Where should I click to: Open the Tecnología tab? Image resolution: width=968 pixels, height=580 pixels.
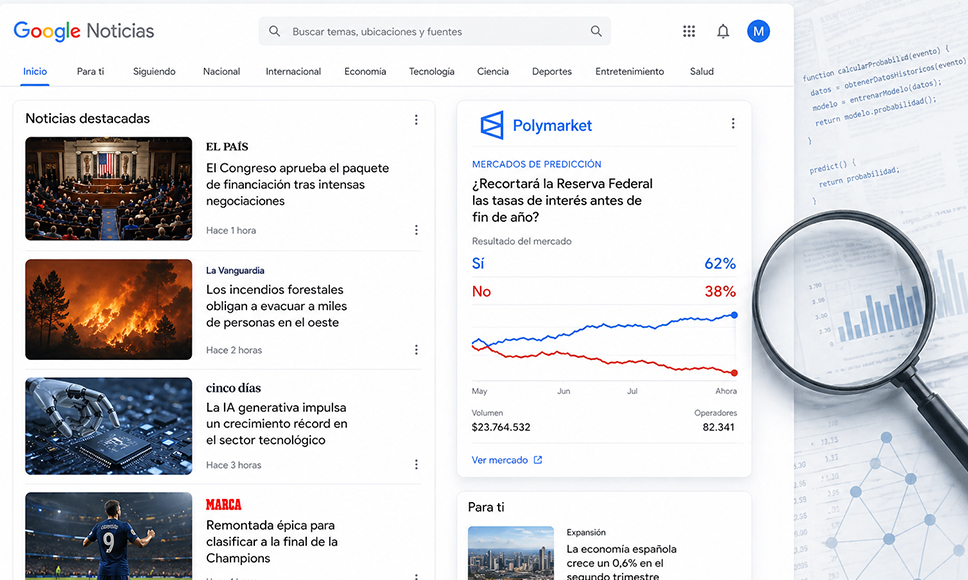(432, 72)
